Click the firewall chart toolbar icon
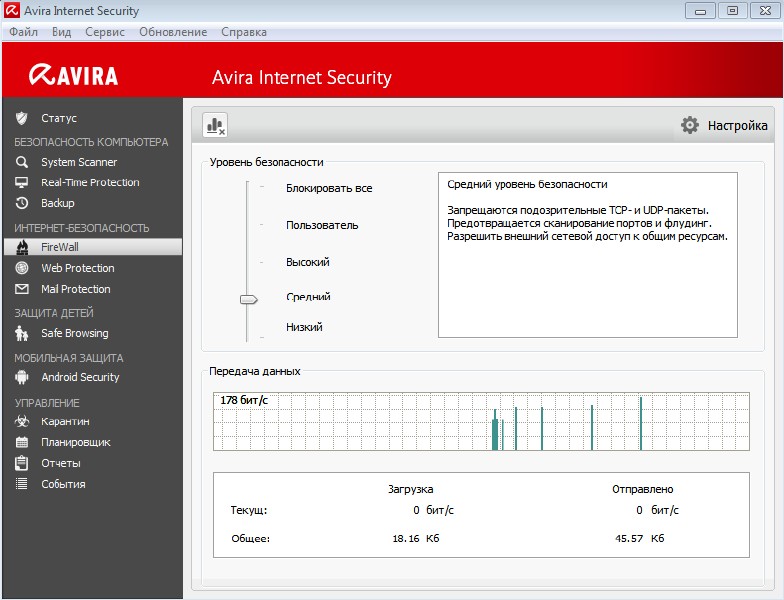Screen dimensions: 784x600 pyautogui.click(x=215, y=125)
